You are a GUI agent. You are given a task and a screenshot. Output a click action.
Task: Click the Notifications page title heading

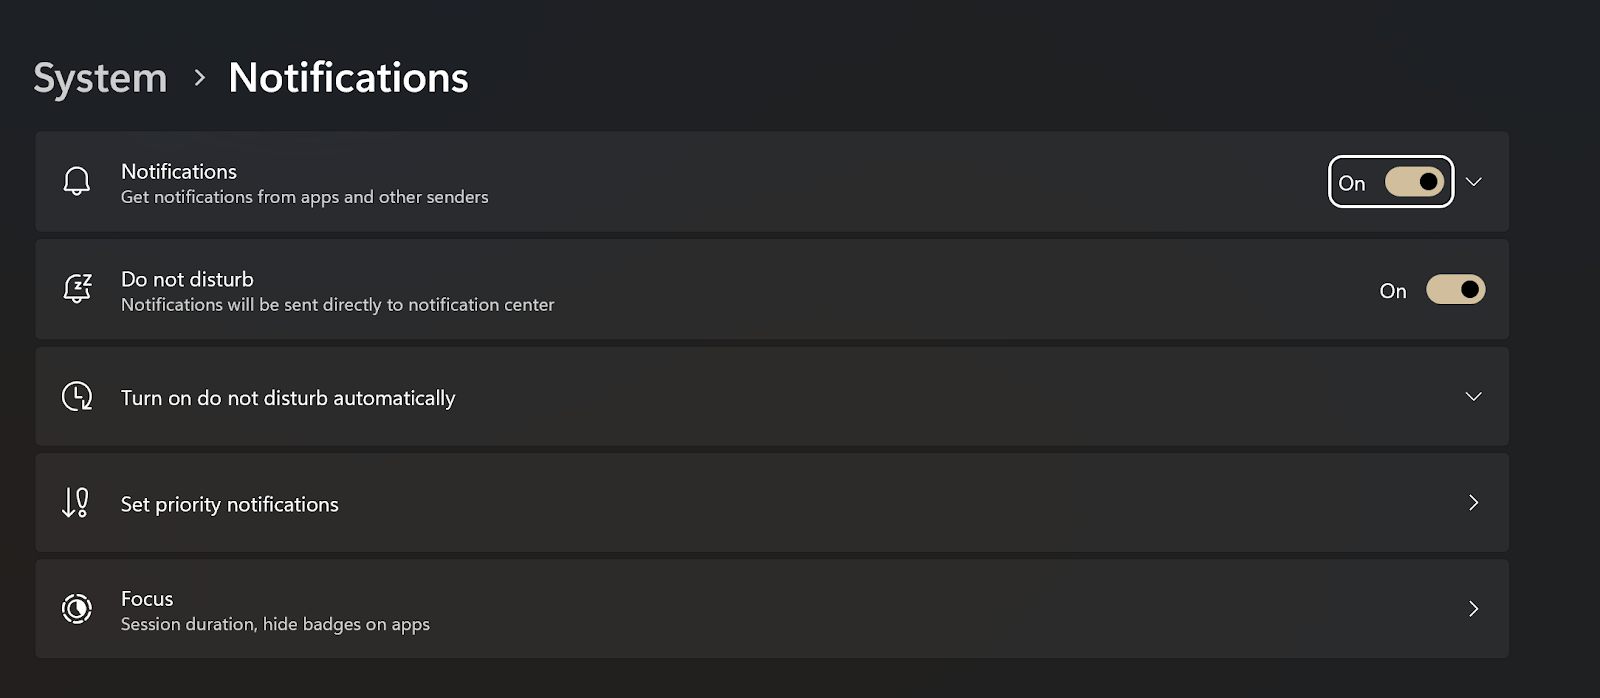348,78
